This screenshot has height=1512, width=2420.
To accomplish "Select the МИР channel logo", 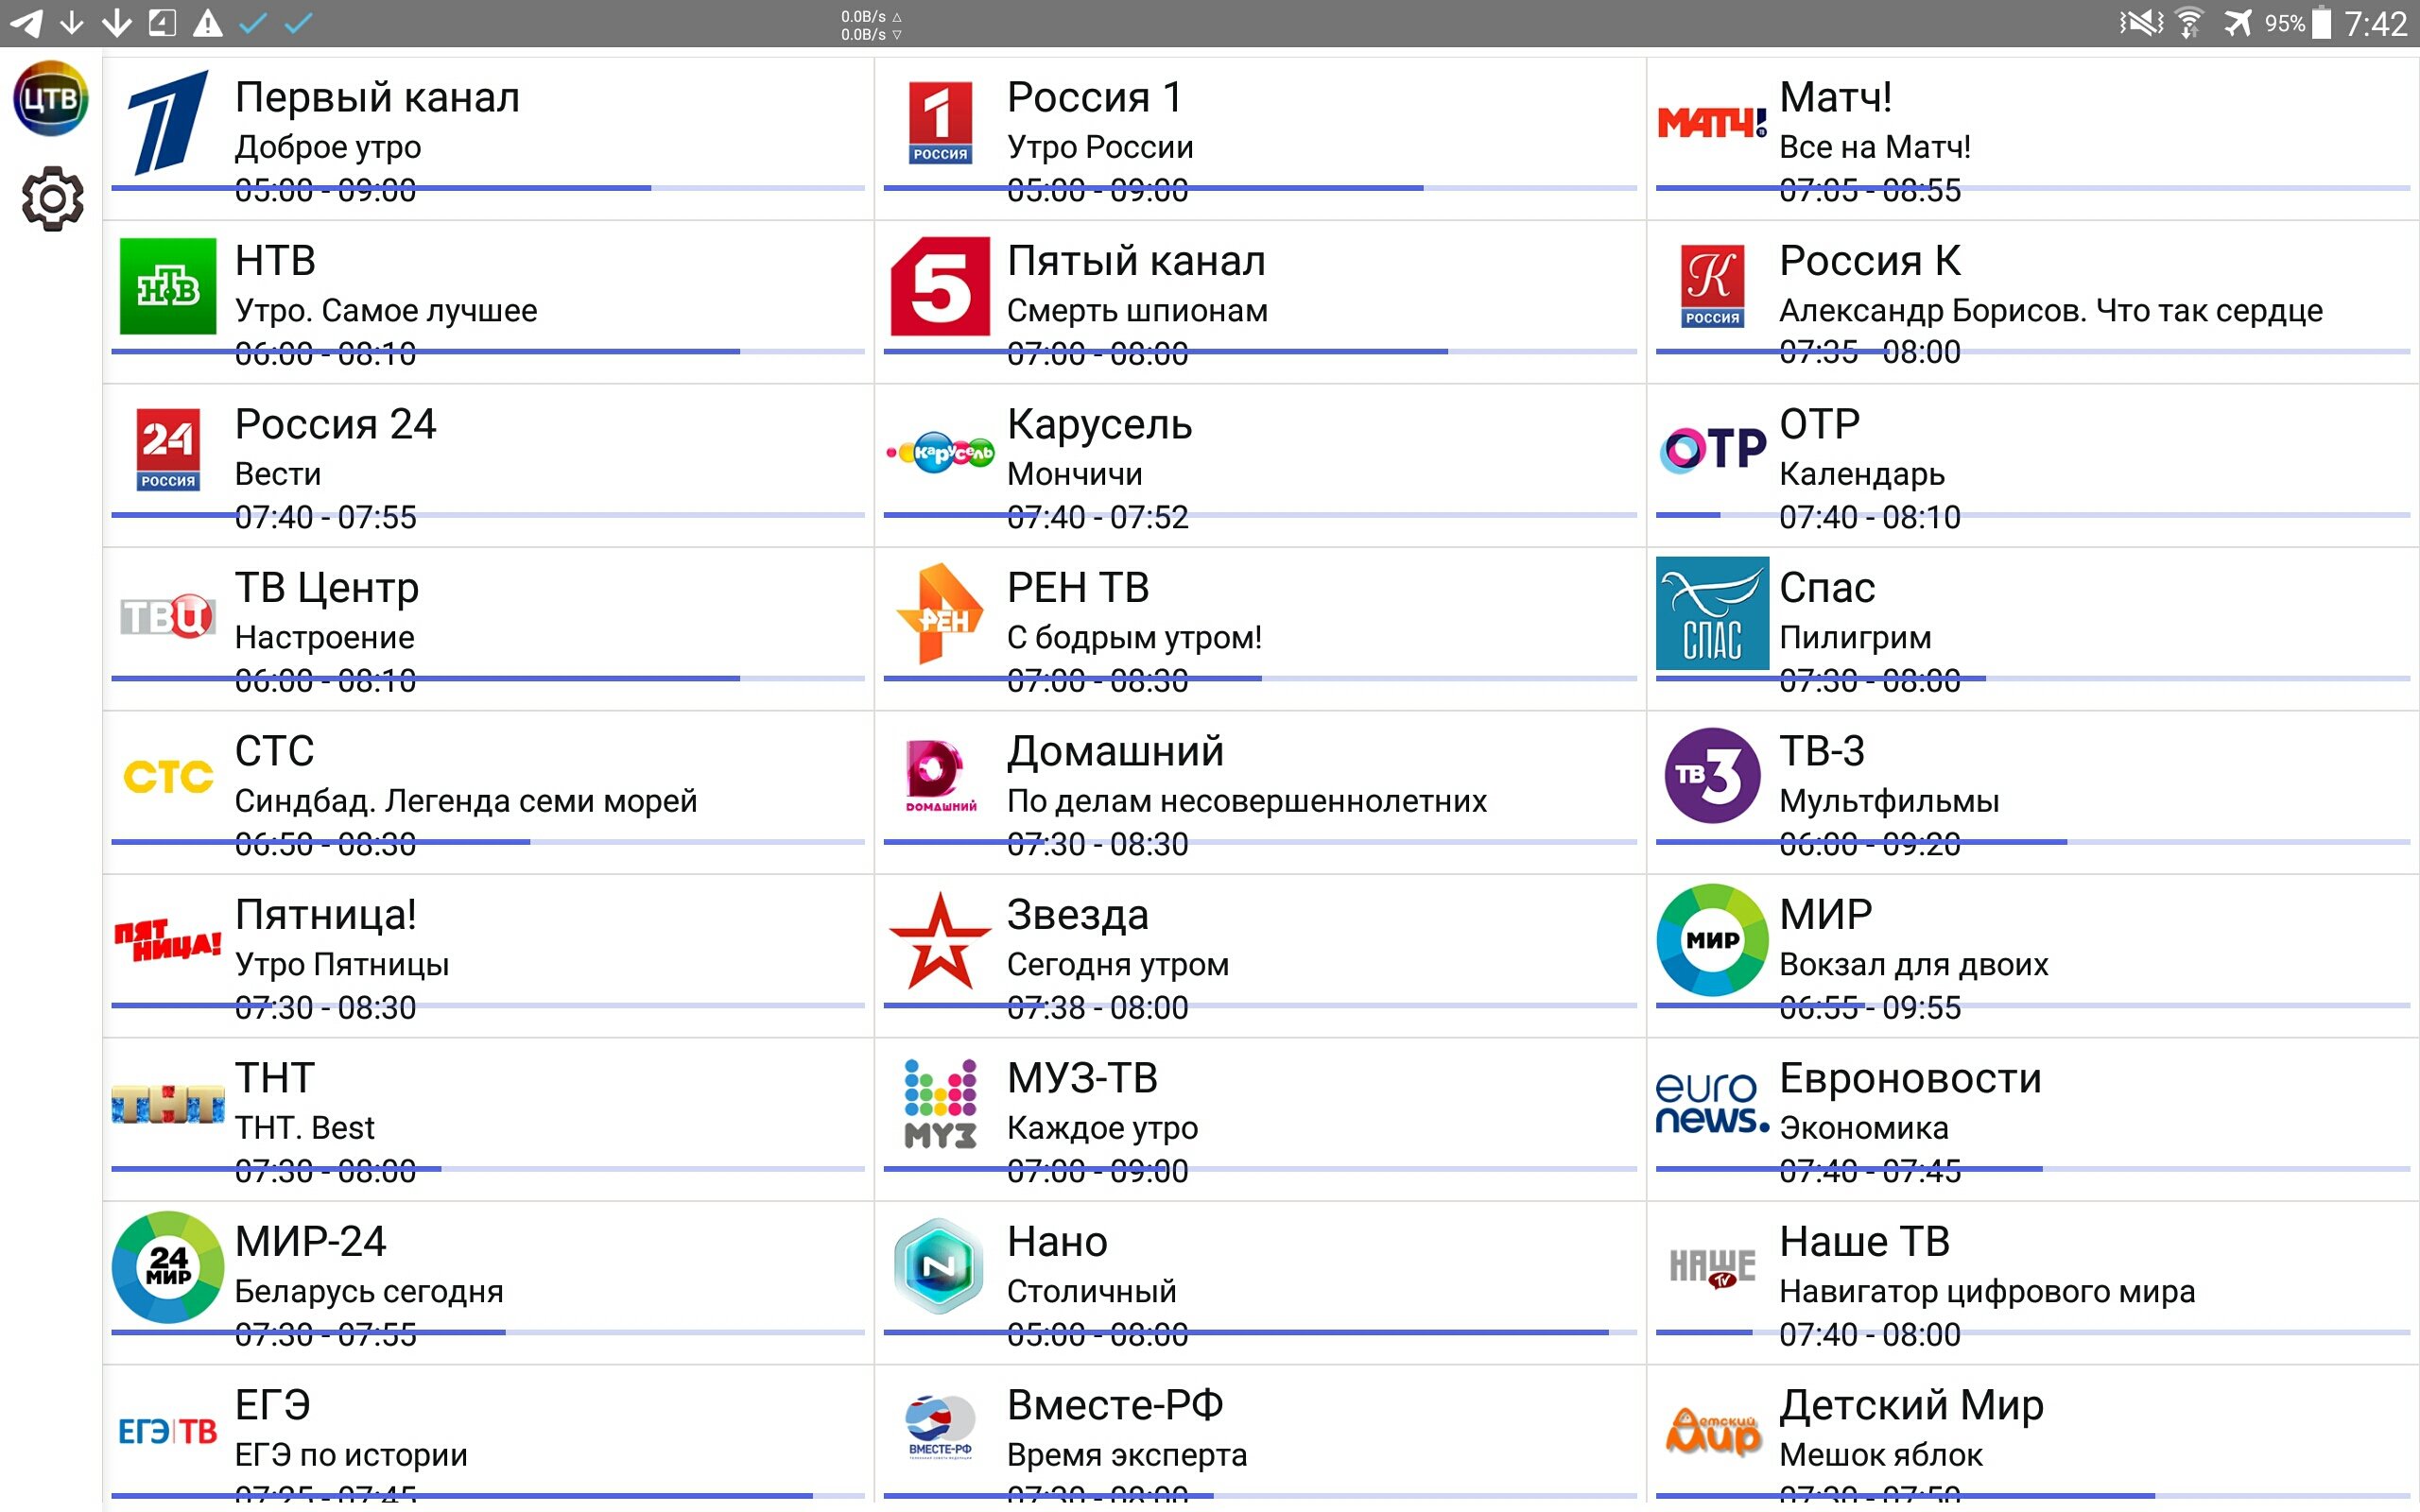I will 1712,940.
